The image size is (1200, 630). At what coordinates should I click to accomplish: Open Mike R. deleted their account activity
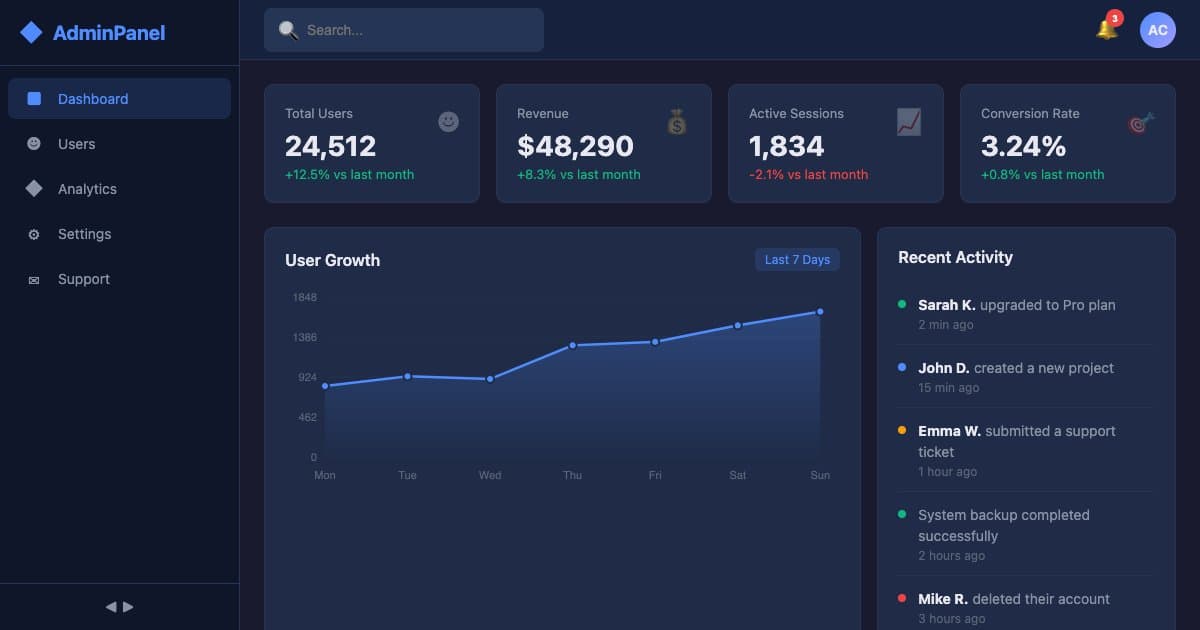pos(1026,608)
